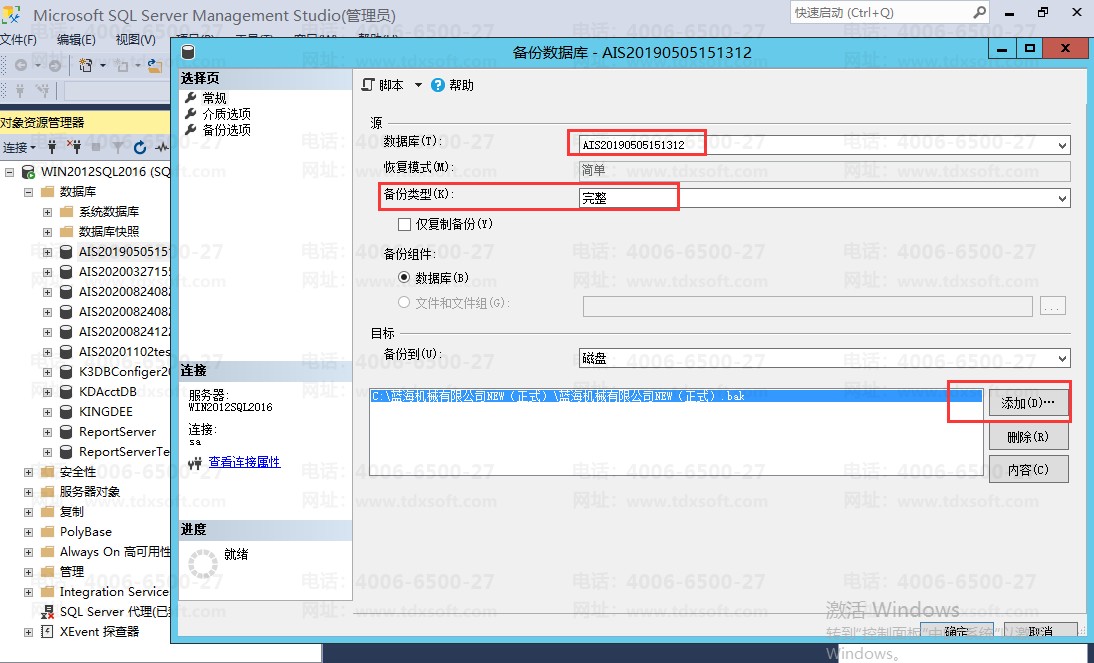Collapse the 数据库 folder node
Screen dimensions: 1094x663
[x=29, y=191]
